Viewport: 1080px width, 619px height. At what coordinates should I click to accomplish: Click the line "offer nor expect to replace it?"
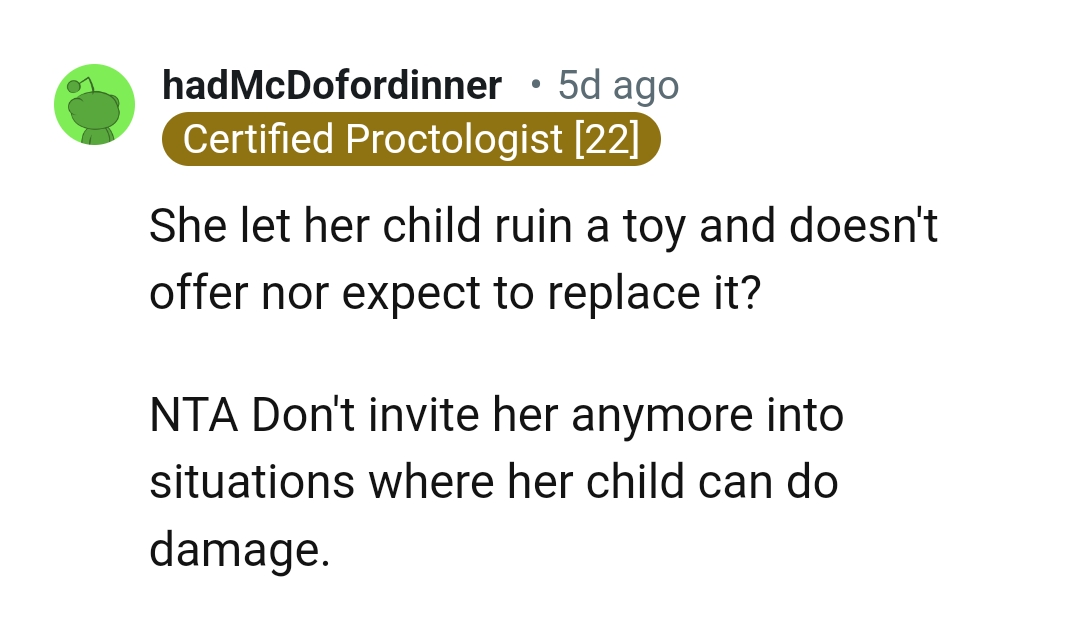pyautogui.click(x=454, y=292)
